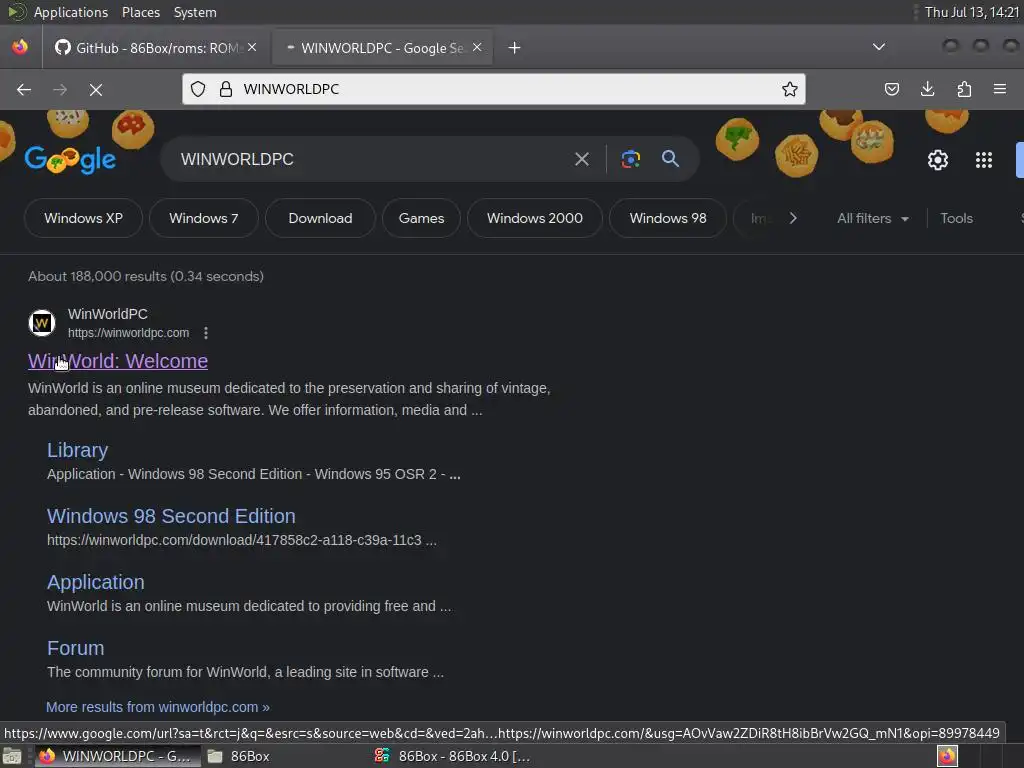Filter results by Windows 98 chip
This screenshot has width=1024, height=768.
pyautogui.click(x=667, y=218)
